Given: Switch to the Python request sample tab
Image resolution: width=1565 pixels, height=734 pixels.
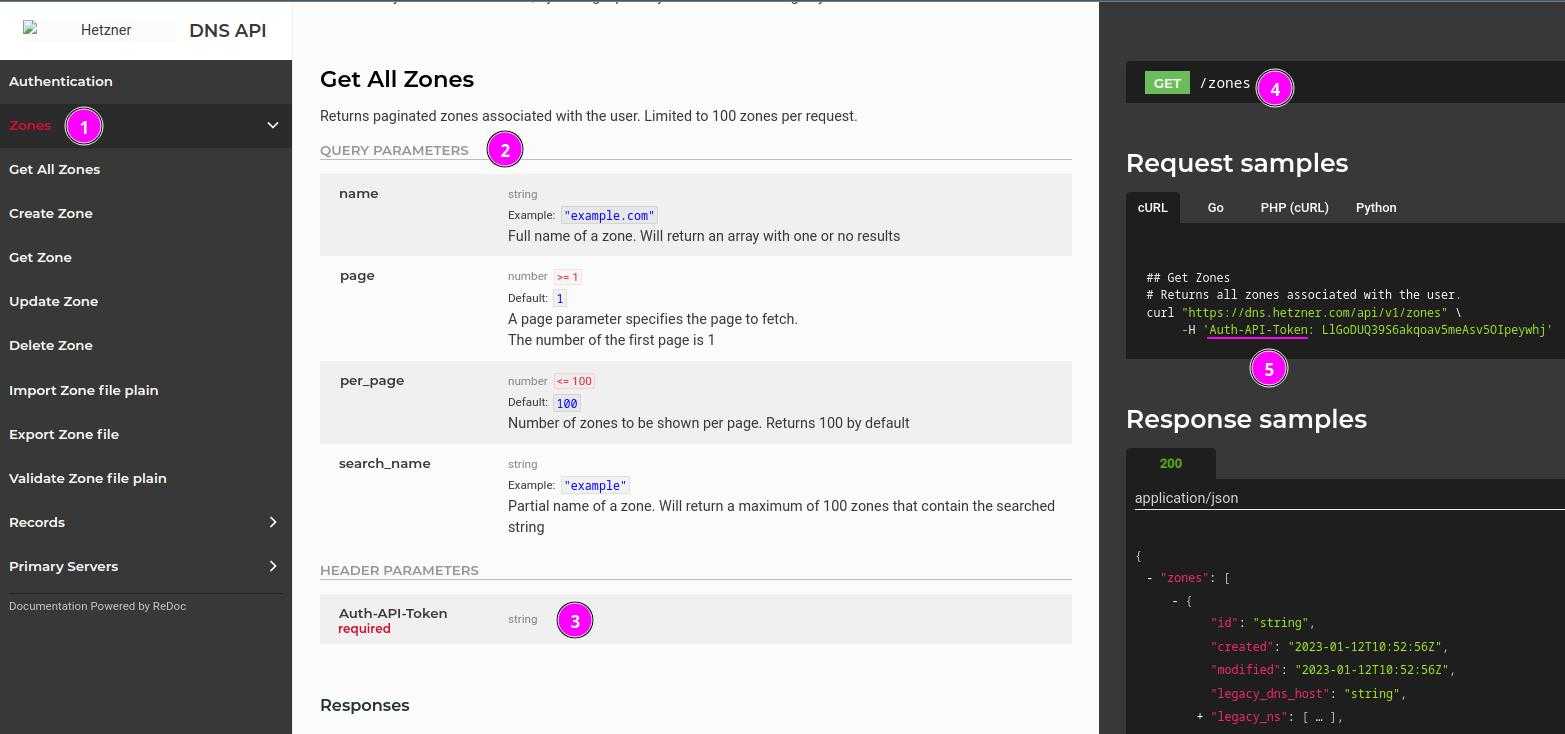Looking at the screenshot, I should pyautogui.click(x=1376, y=207).
